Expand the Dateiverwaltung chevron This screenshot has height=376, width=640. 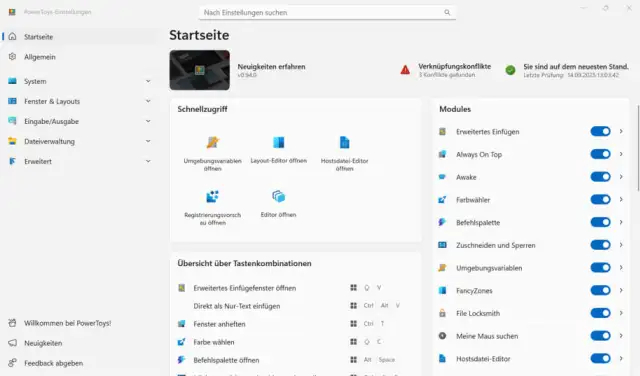tap(148, 141)
